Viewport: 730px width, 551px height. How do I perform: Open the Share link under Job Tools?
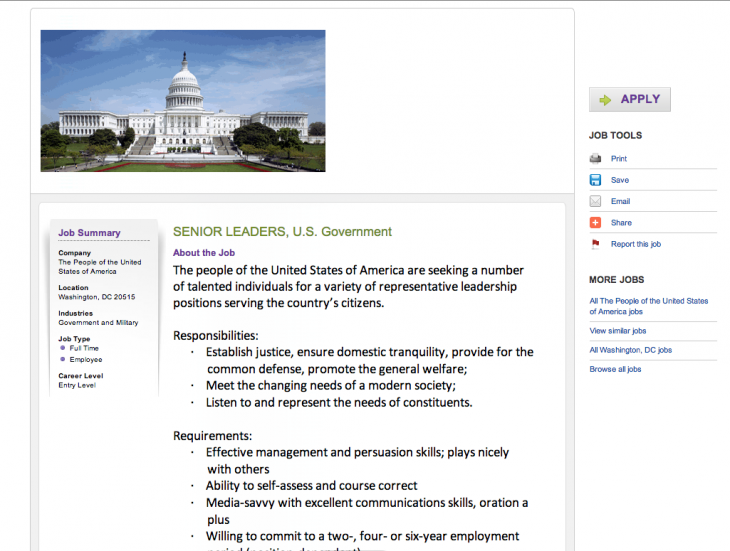click(x=621, y=222)
